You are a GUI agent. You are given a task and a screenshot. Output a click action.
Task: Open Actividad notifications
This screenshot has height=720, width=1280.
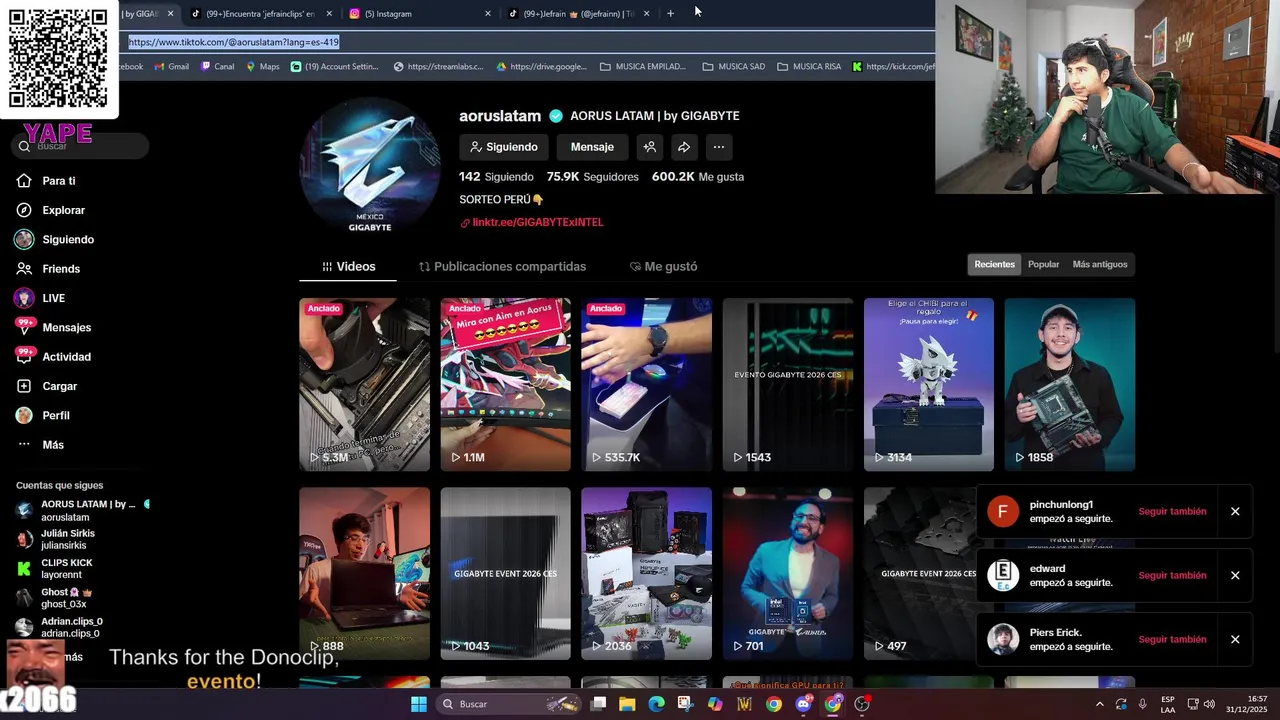tap(66, 357)
